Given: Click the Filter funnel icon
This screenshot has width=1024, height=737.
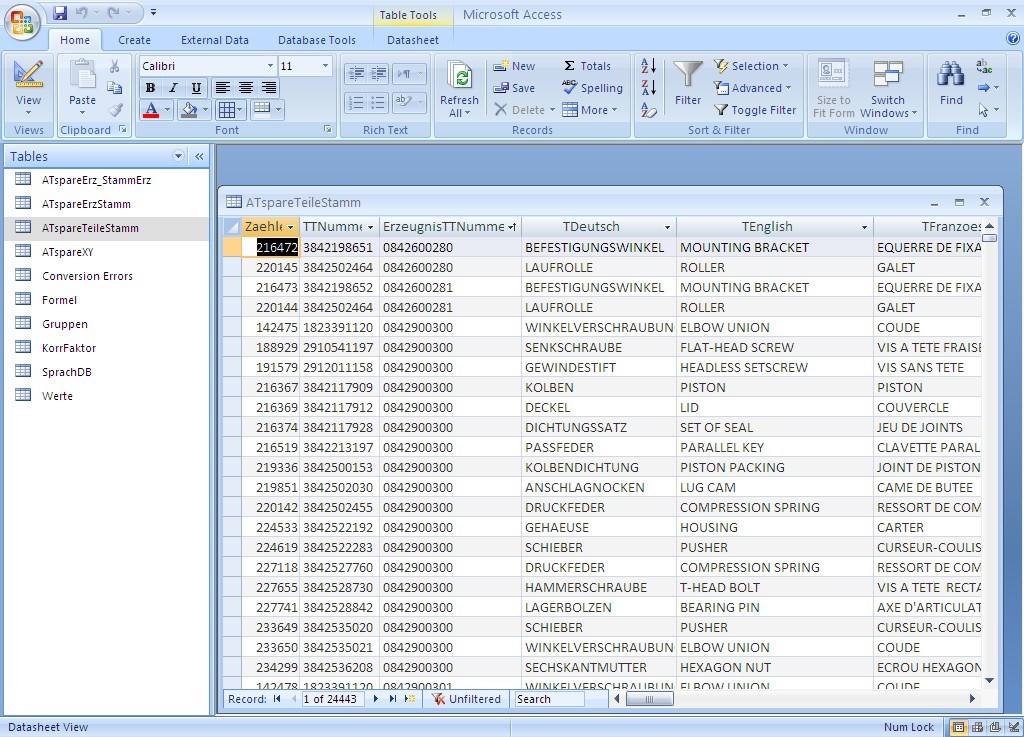Looking at the screenshot, I should click(x=688, y=74).
